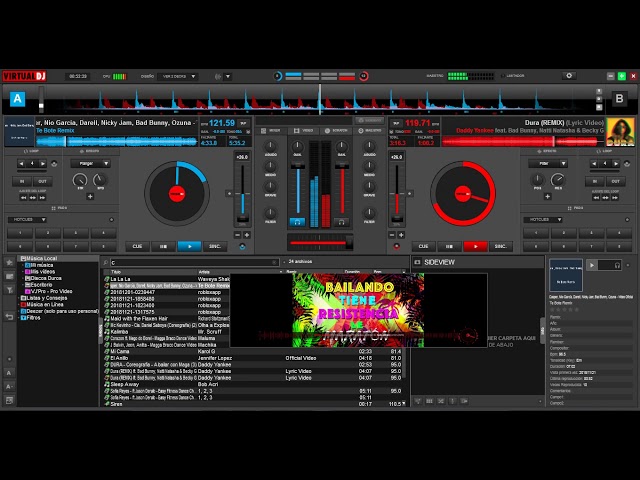Click the deck B loop double arrow
This screenshot has width=640, height=480.
click(615, 164)
